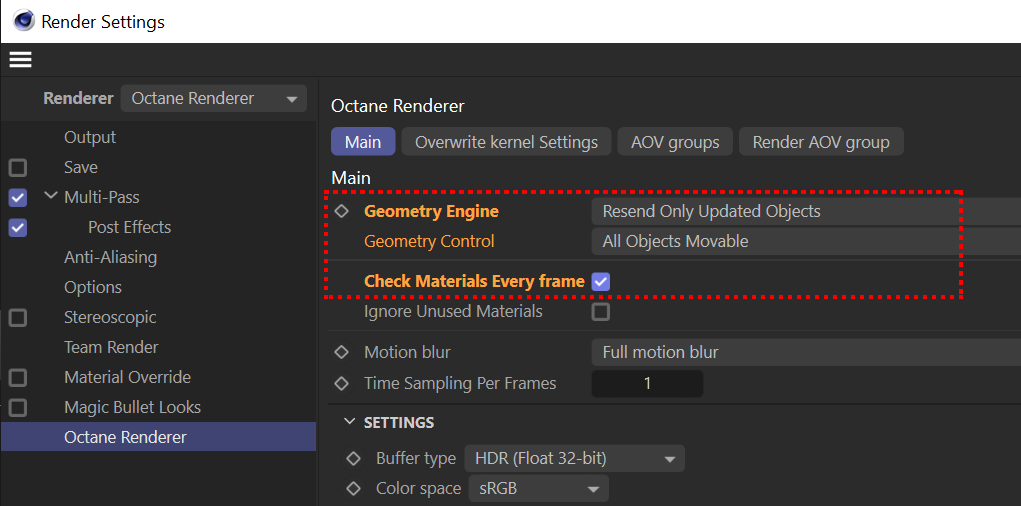Viewport: 1021px width, 506px height.
Task: Click the Cinema 4D logo icon
Action: [x=24, y=21]
